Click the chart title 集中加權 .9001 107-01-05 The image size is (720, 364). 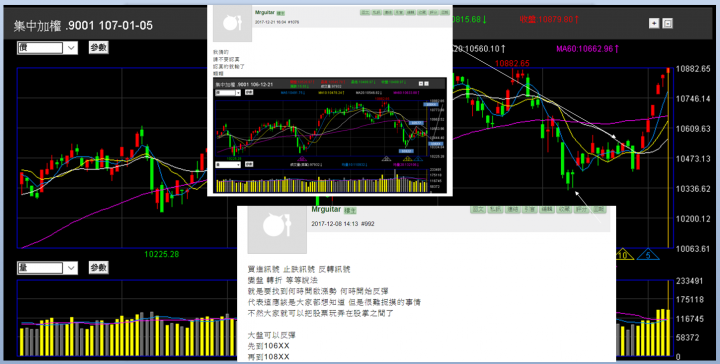(x=83, y=26)
